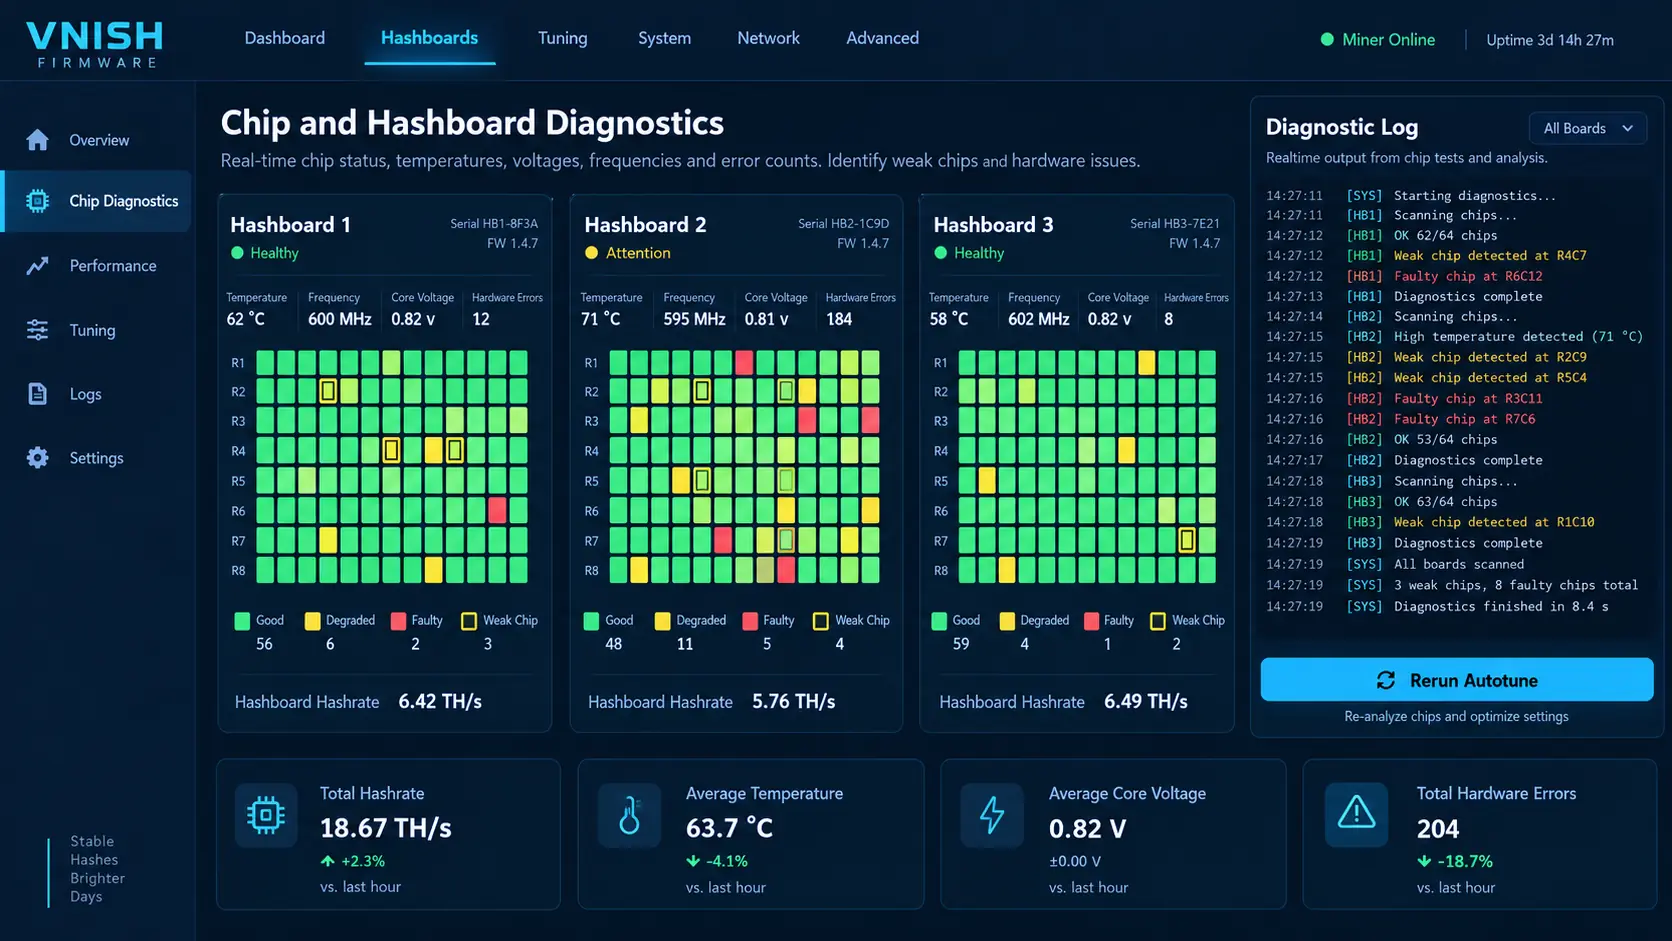This screenshot has height=941, width=1672.
Task: Click Hashboard 2 hashrate value 5.76 TH/s
Action: click(794, 701)
